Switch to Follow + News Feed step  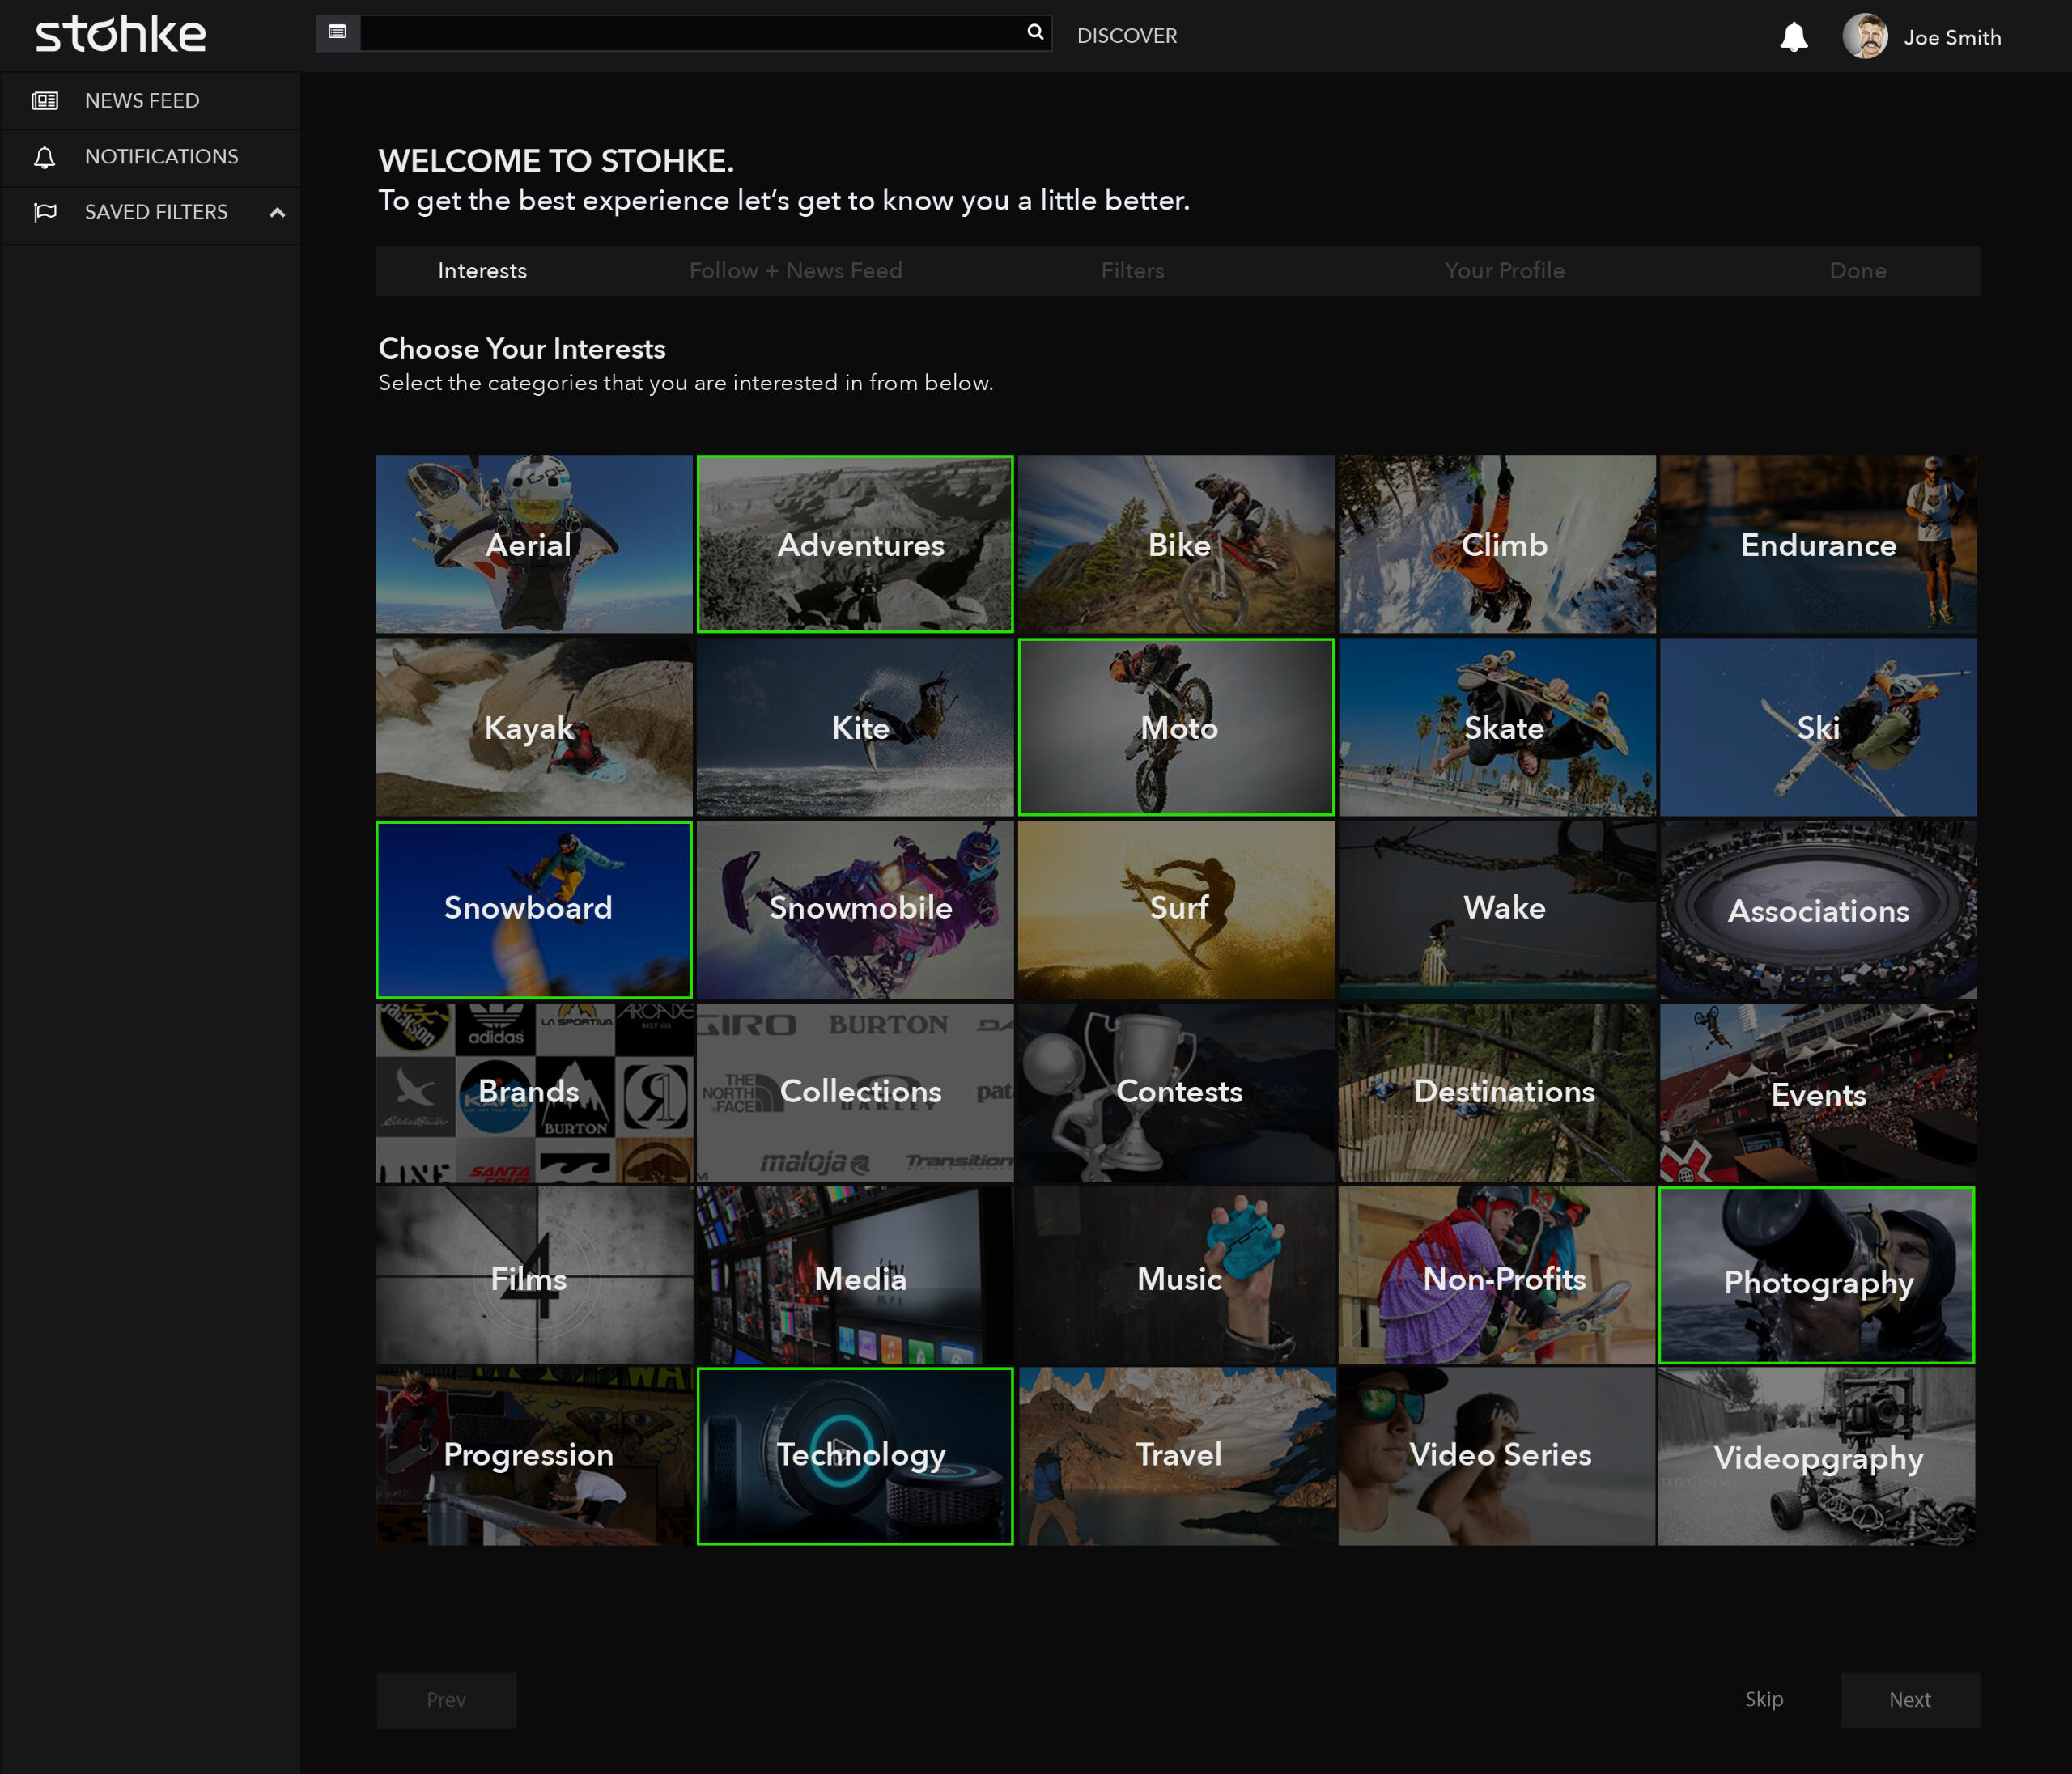click(x=795, y=271)
